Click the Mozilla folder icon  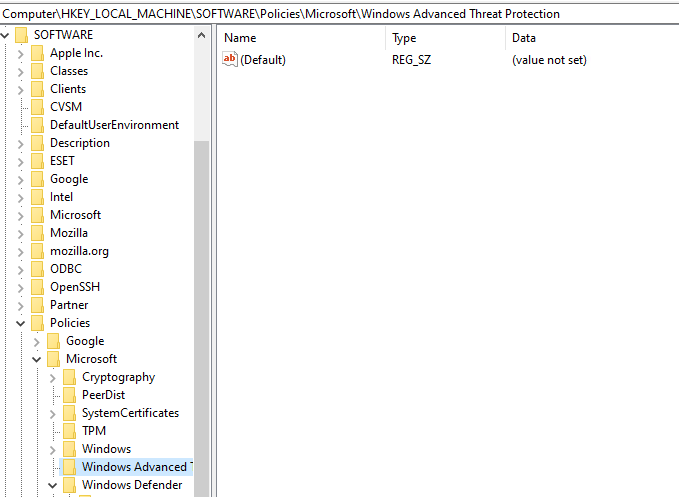(x=37, y=233)
